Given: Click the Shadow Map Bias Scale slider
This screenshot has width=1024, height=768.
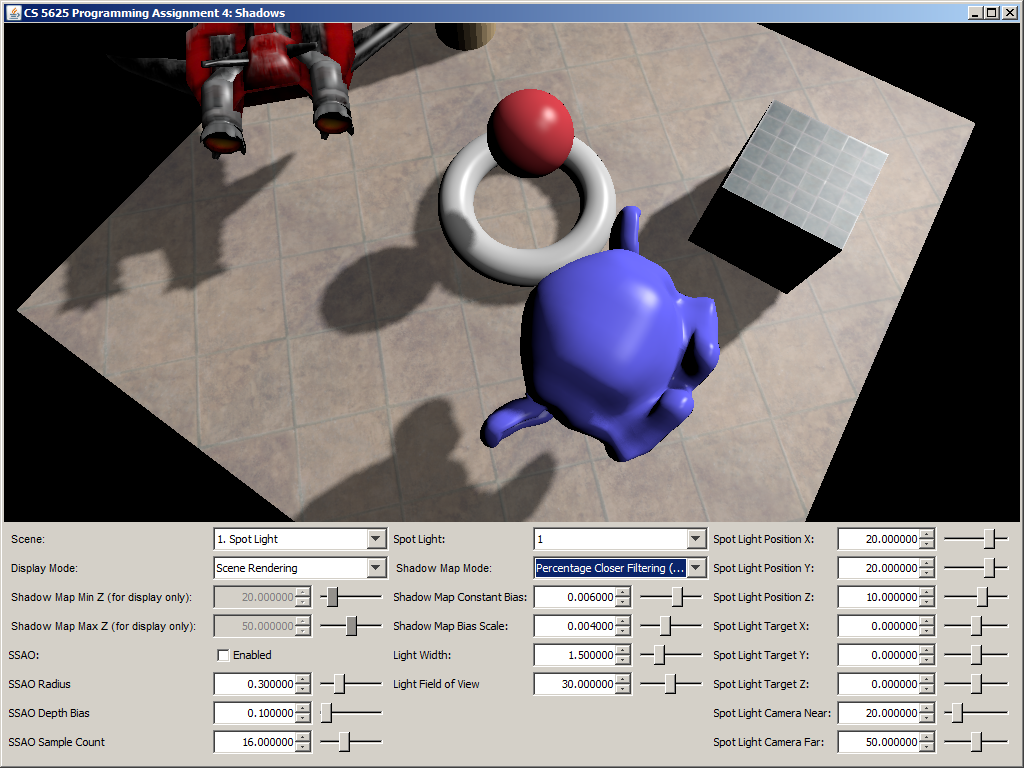Looking at the screenshot, I should (670, 626).
